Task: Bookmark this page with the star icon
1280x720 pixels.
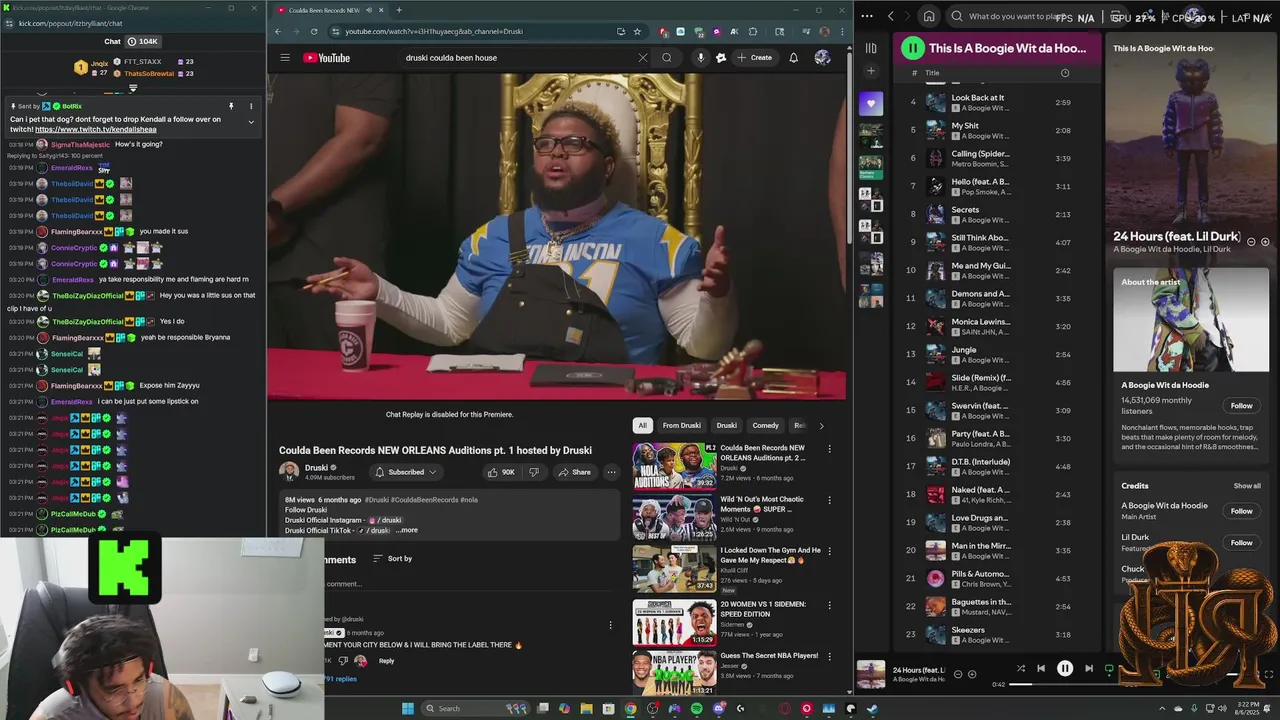Action: point(637,31)
